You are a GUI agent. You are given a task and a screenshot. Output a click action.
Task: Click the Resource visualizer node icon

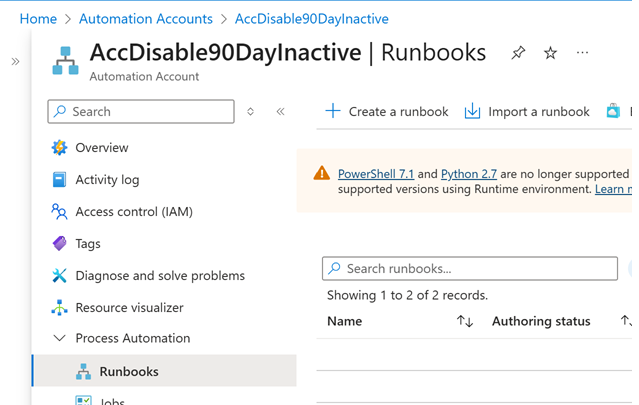pos(59,307)
